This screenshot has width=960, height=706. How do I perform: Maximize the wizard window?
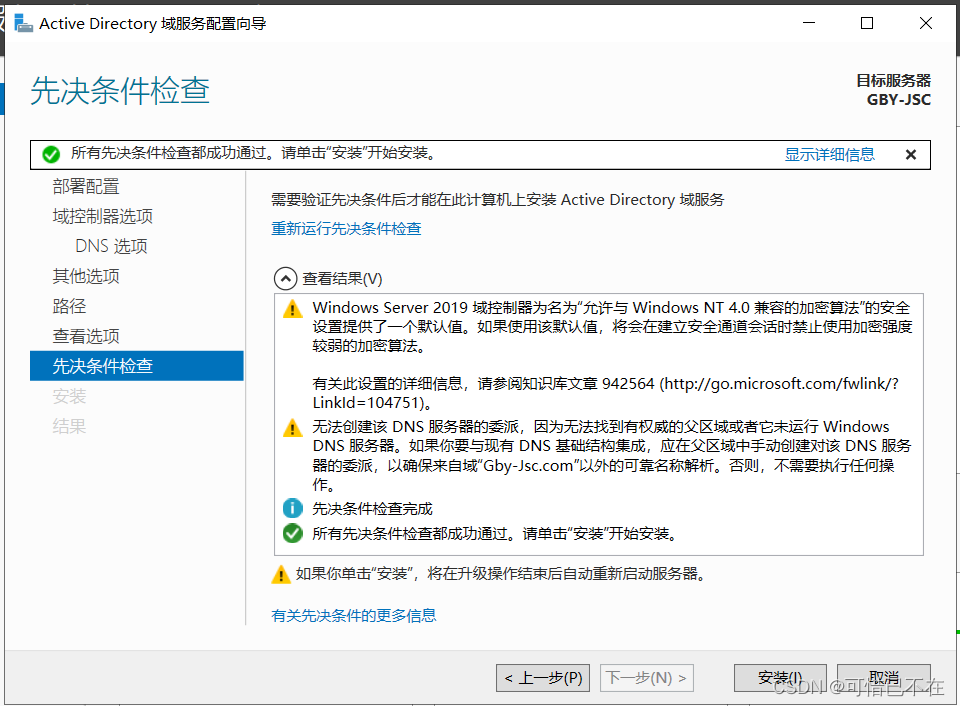coord(867,23)
